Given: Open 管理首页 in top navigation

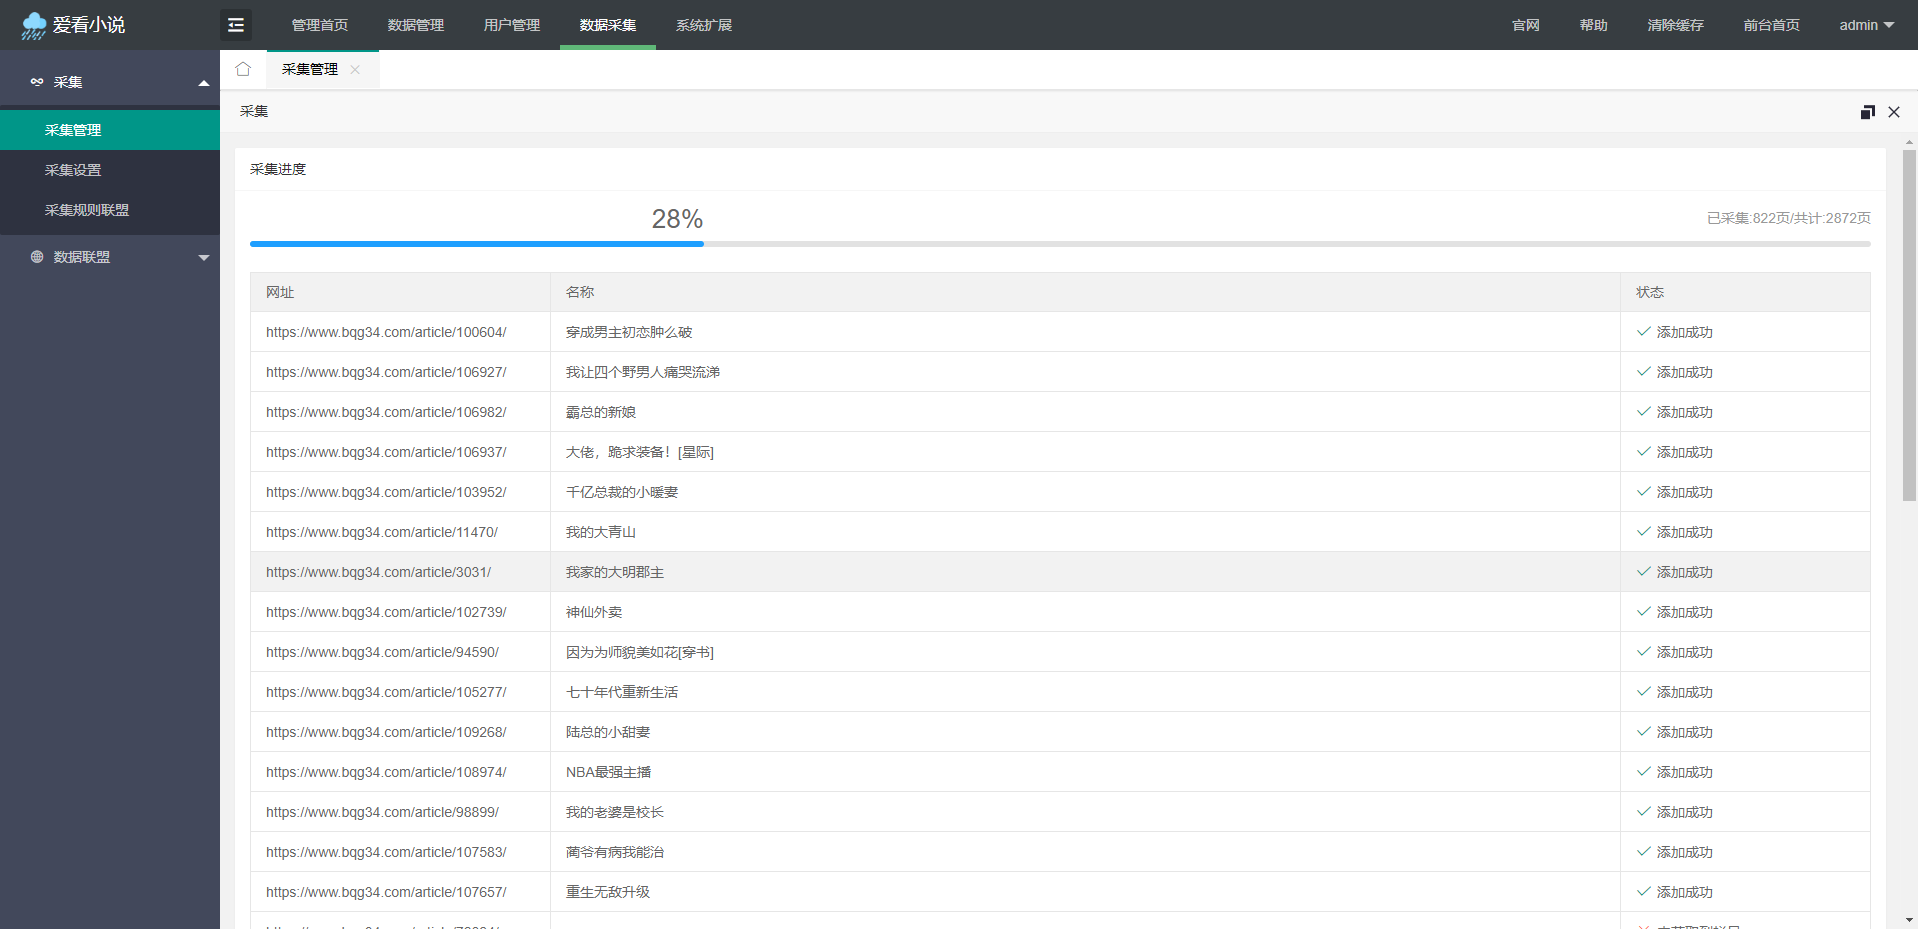Looking at the screenshot, I should [320, 25].
